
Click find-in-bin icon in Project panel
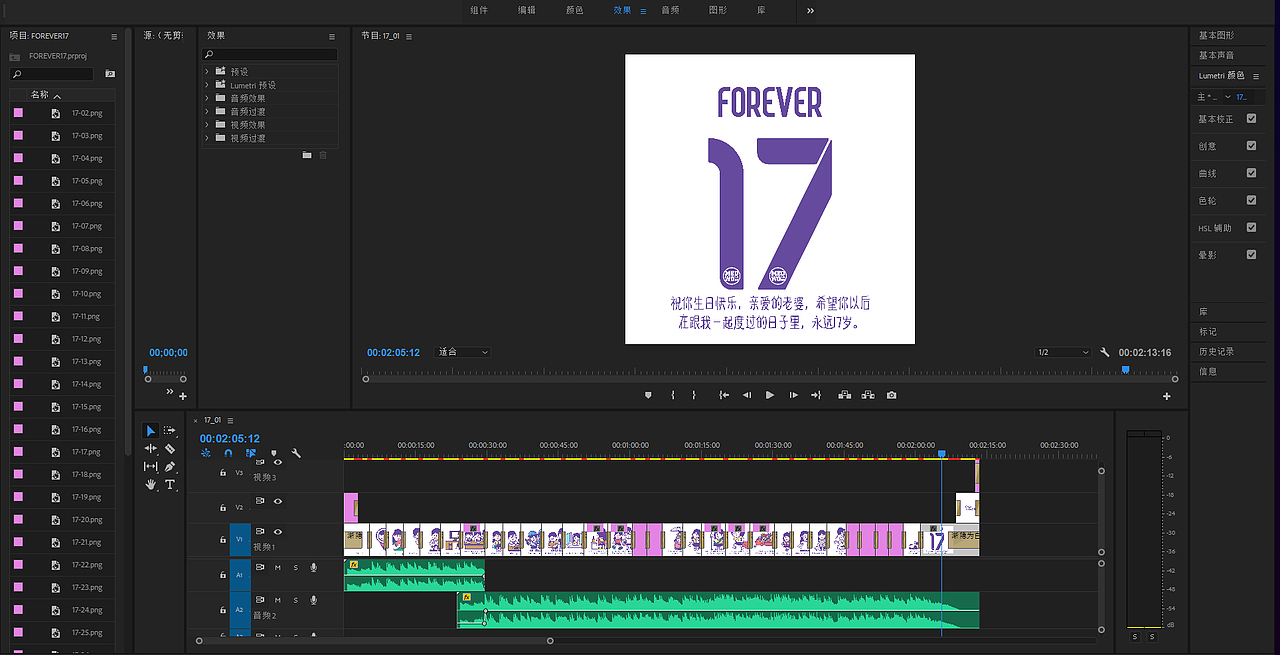[x=110, y=74]
